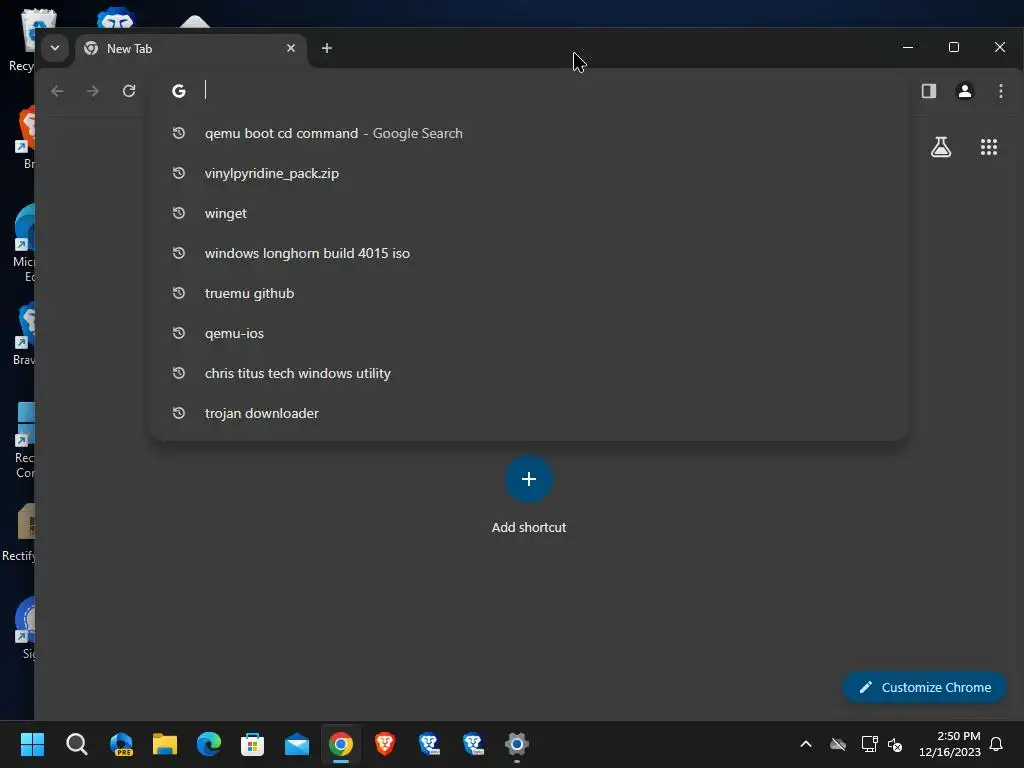Open the Windows Start menu

[x=32, y=744]
